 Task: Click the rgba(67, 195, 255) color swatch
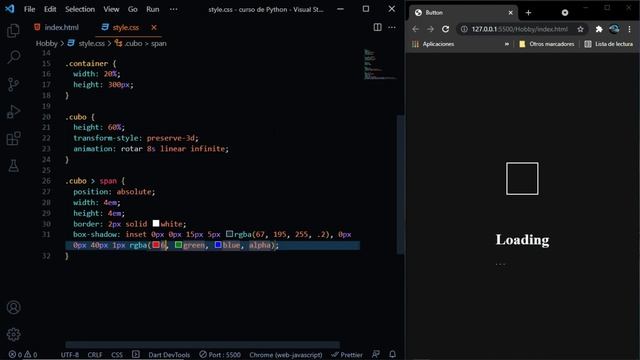[x=229, y=234]
